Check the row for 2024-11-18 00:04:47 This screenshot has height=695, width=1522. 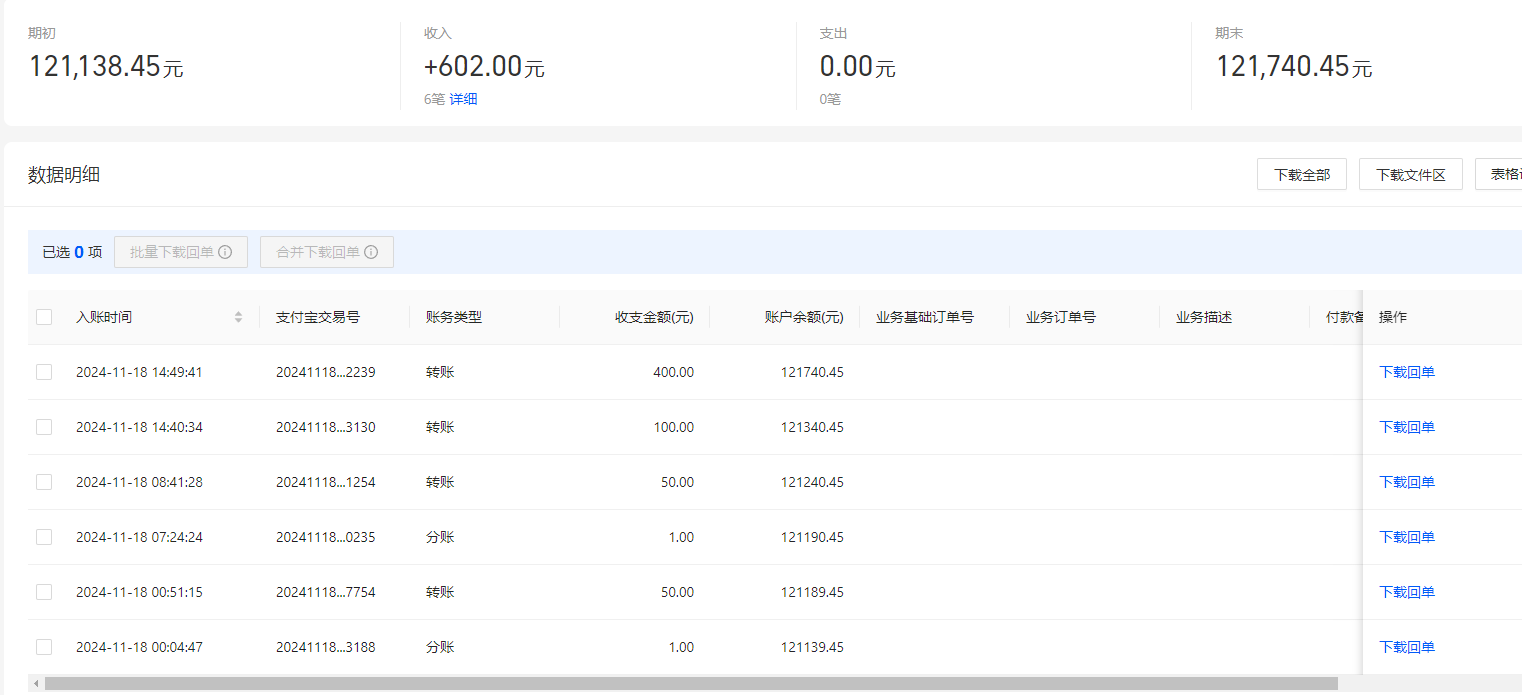pos(44,647)
